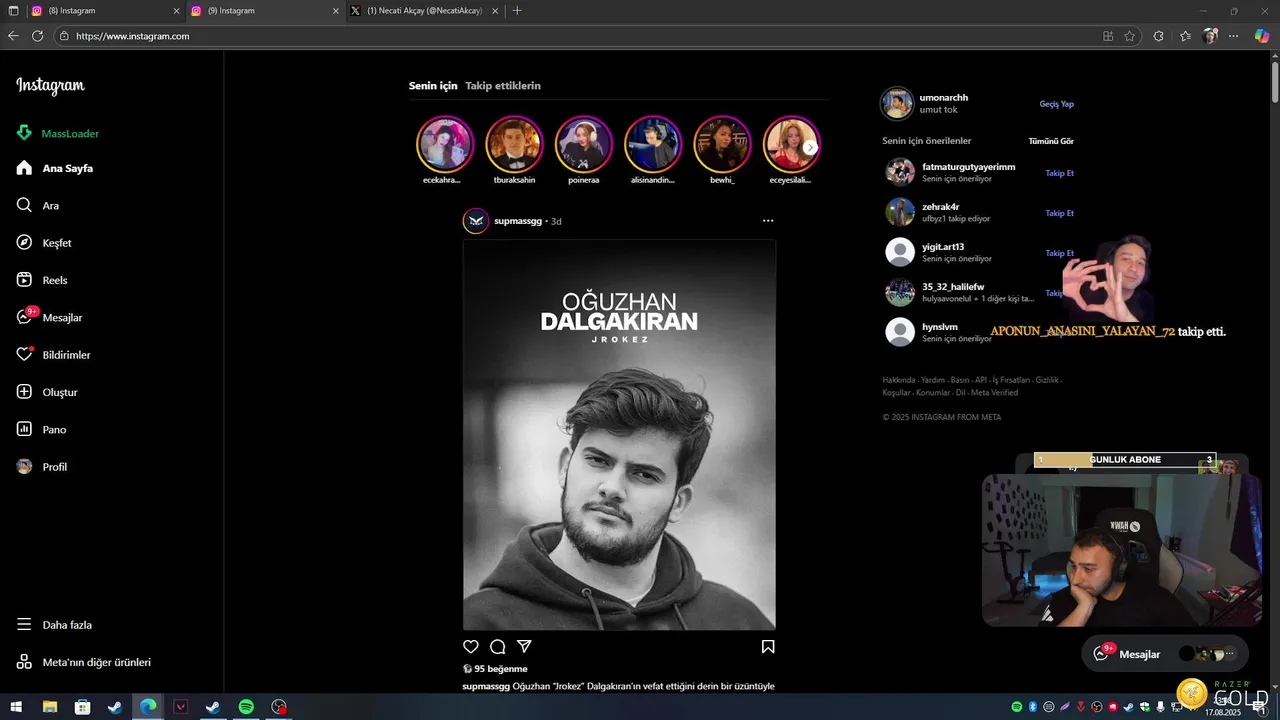Go to Ana Sayfa home icon
The width and height of the screenshot is (1280, 720).
click(24, 168)
